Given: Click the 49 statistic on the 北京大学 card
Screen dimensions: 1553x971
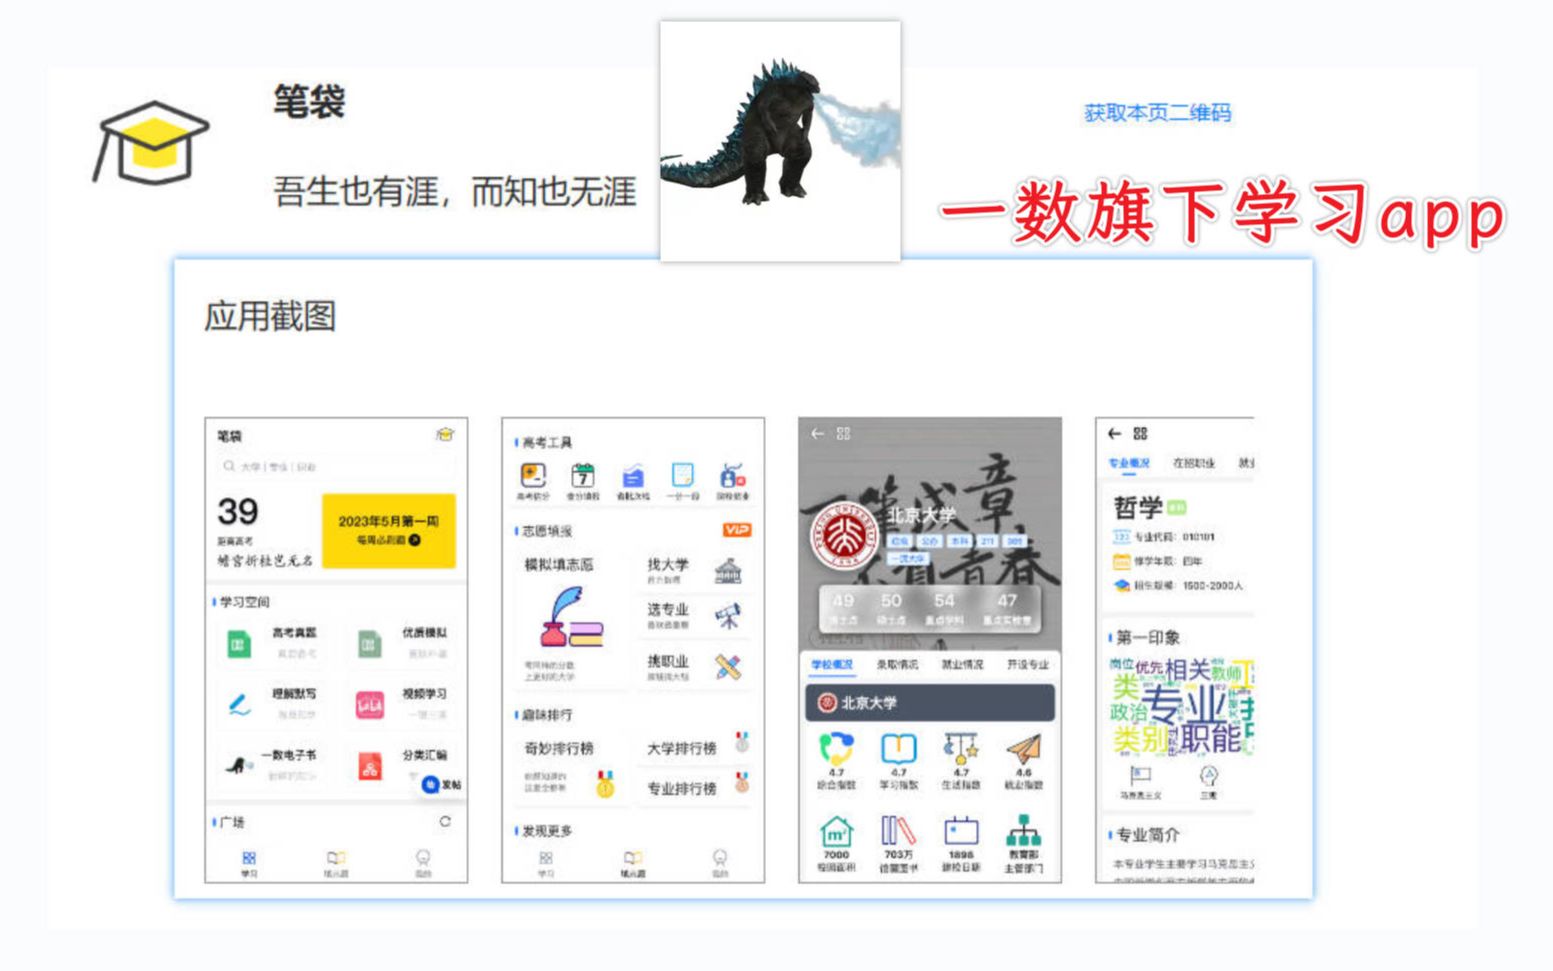Looking at the screenshot, I should [843, 601].
